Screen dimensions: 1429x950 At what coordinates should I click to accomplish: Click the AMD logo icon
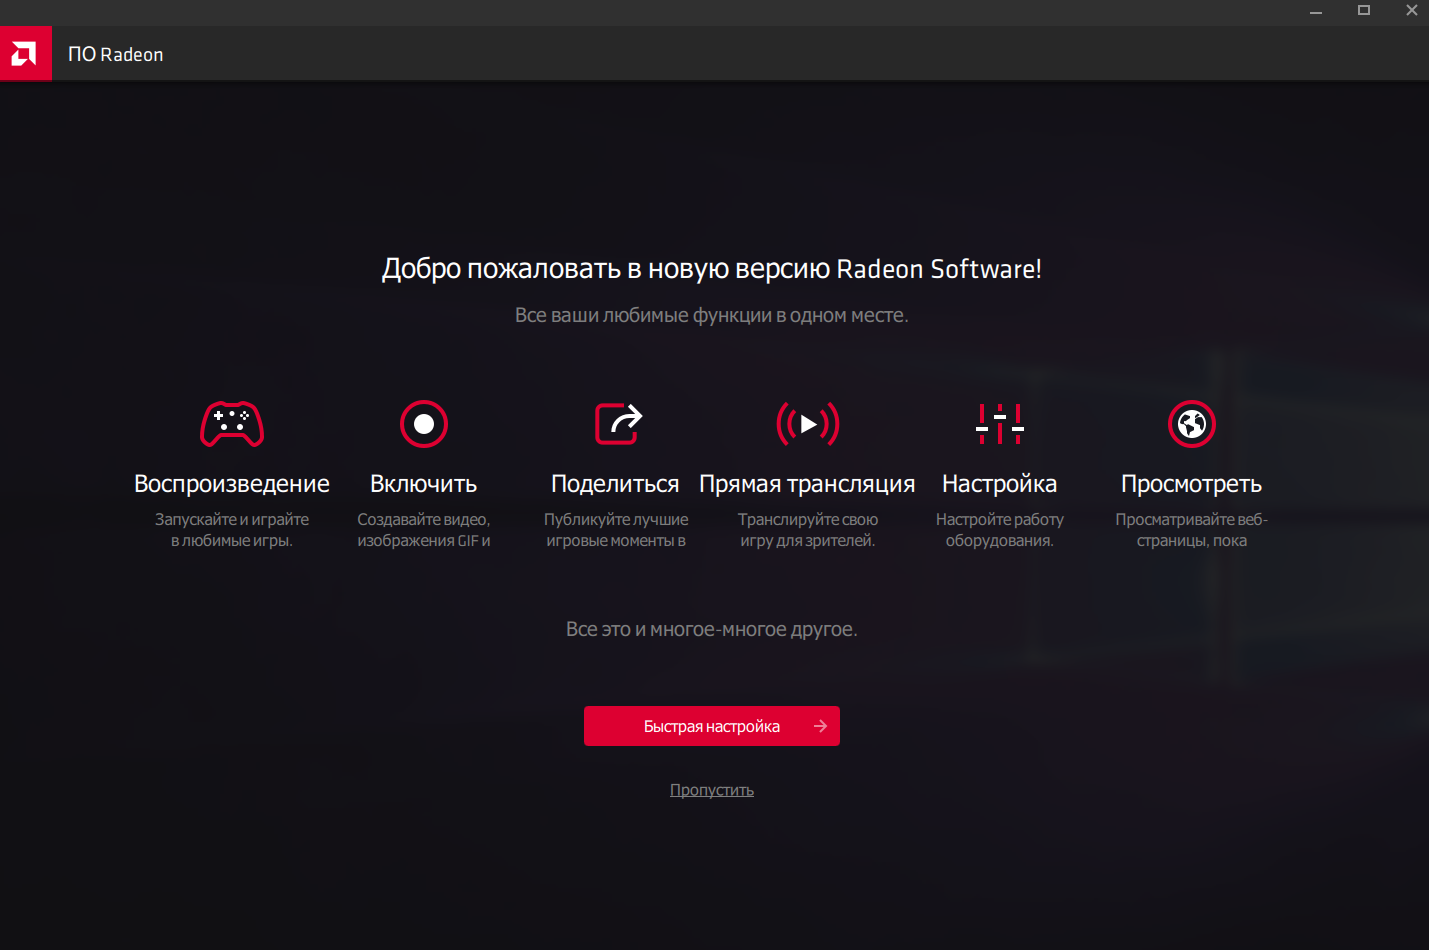[25, 54]
